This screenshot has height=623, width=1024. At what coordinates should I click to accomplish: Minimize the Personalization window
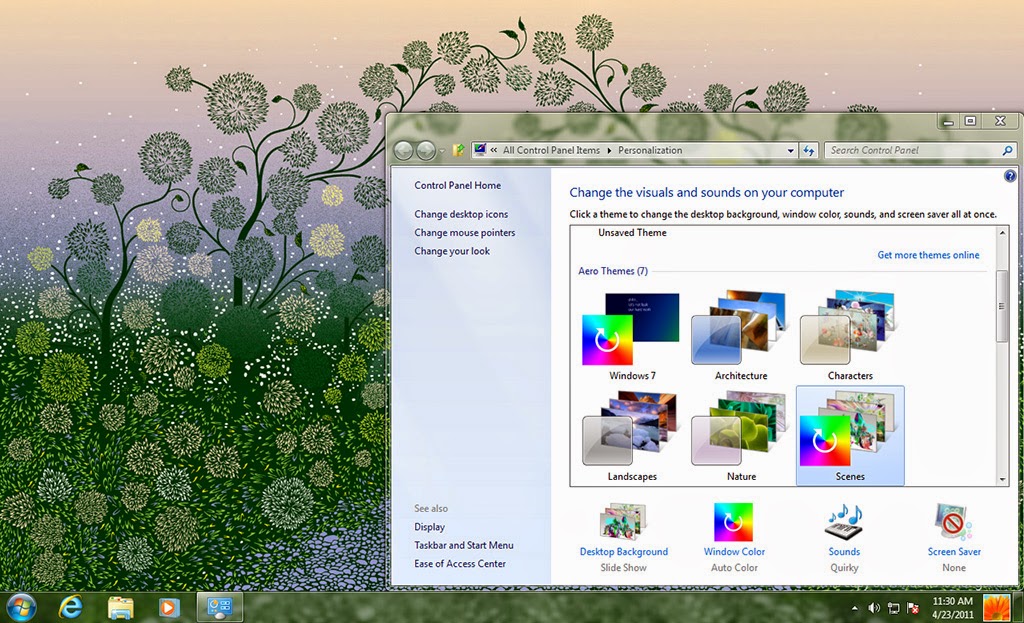[948, 121]
